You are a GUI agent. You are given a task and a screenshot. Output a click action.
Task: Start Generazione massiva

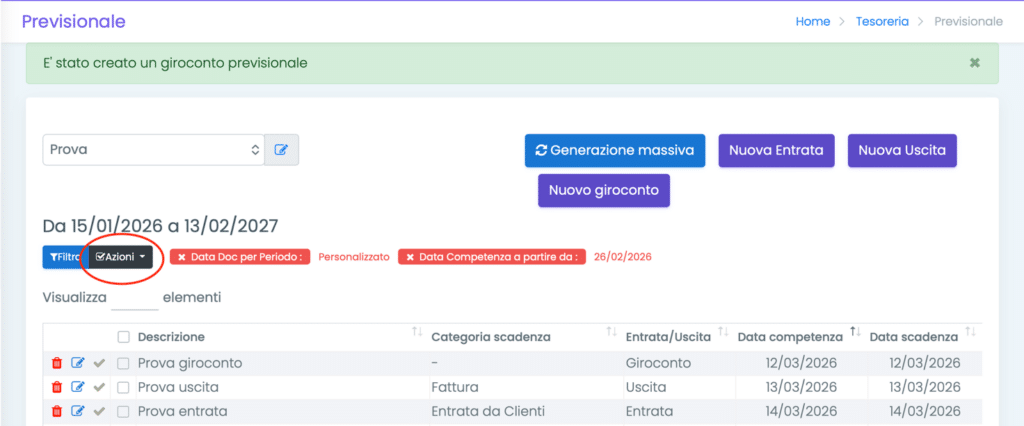click(615, 150)
